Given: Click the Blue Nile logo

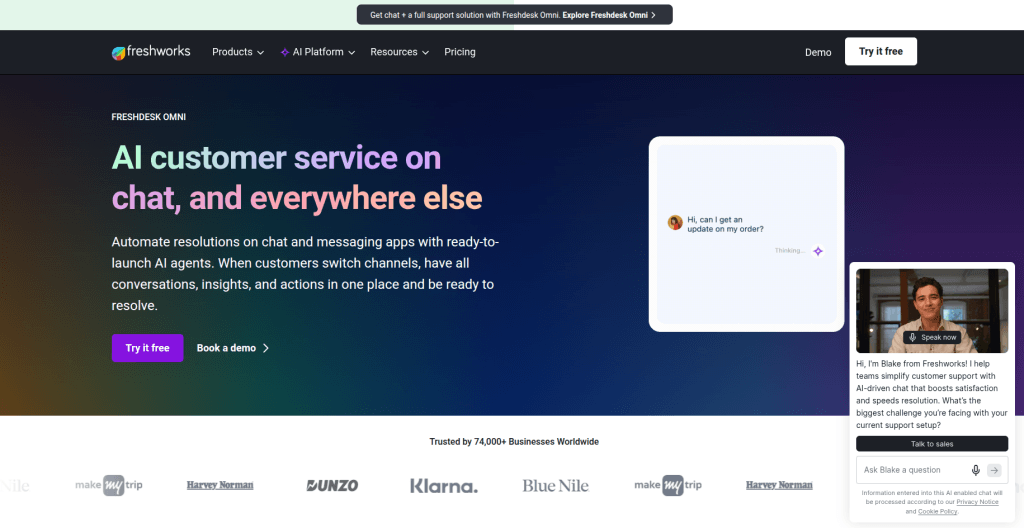Looking at the screenshot, I should pyautogui.click(x=555, y=486).
